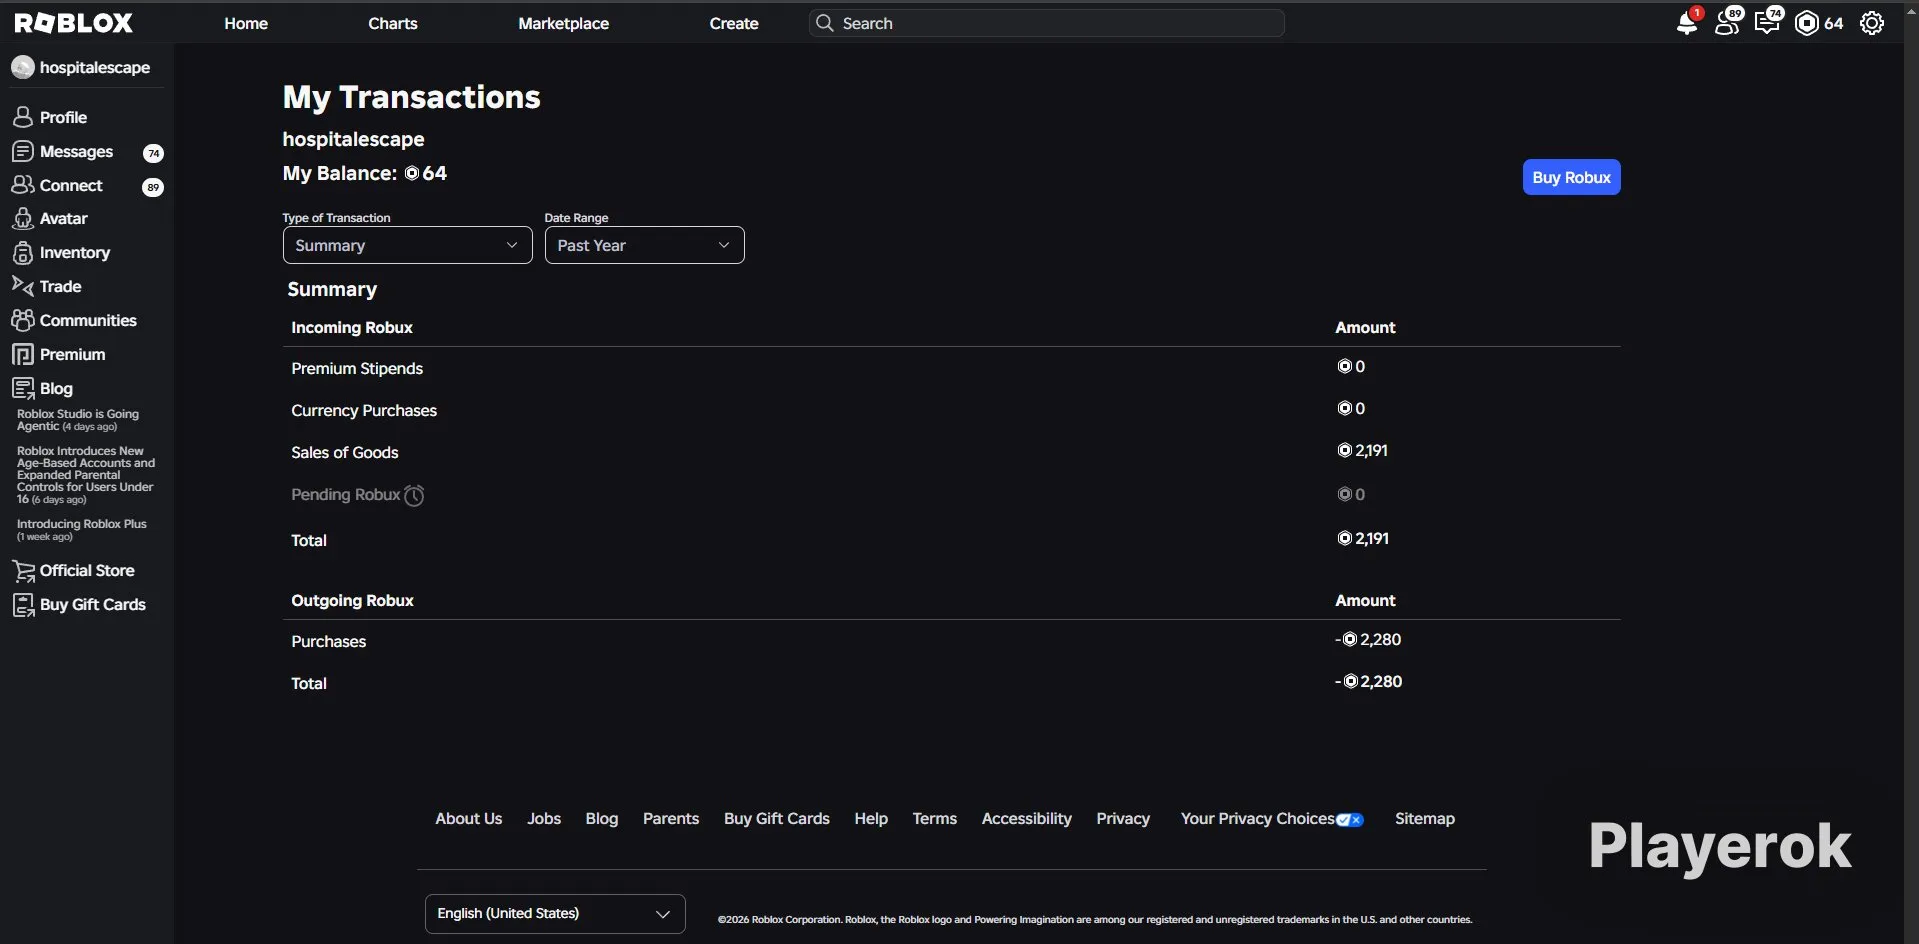Open the notifications bell icon
Screen dimensions: 1919x944
1687,23
